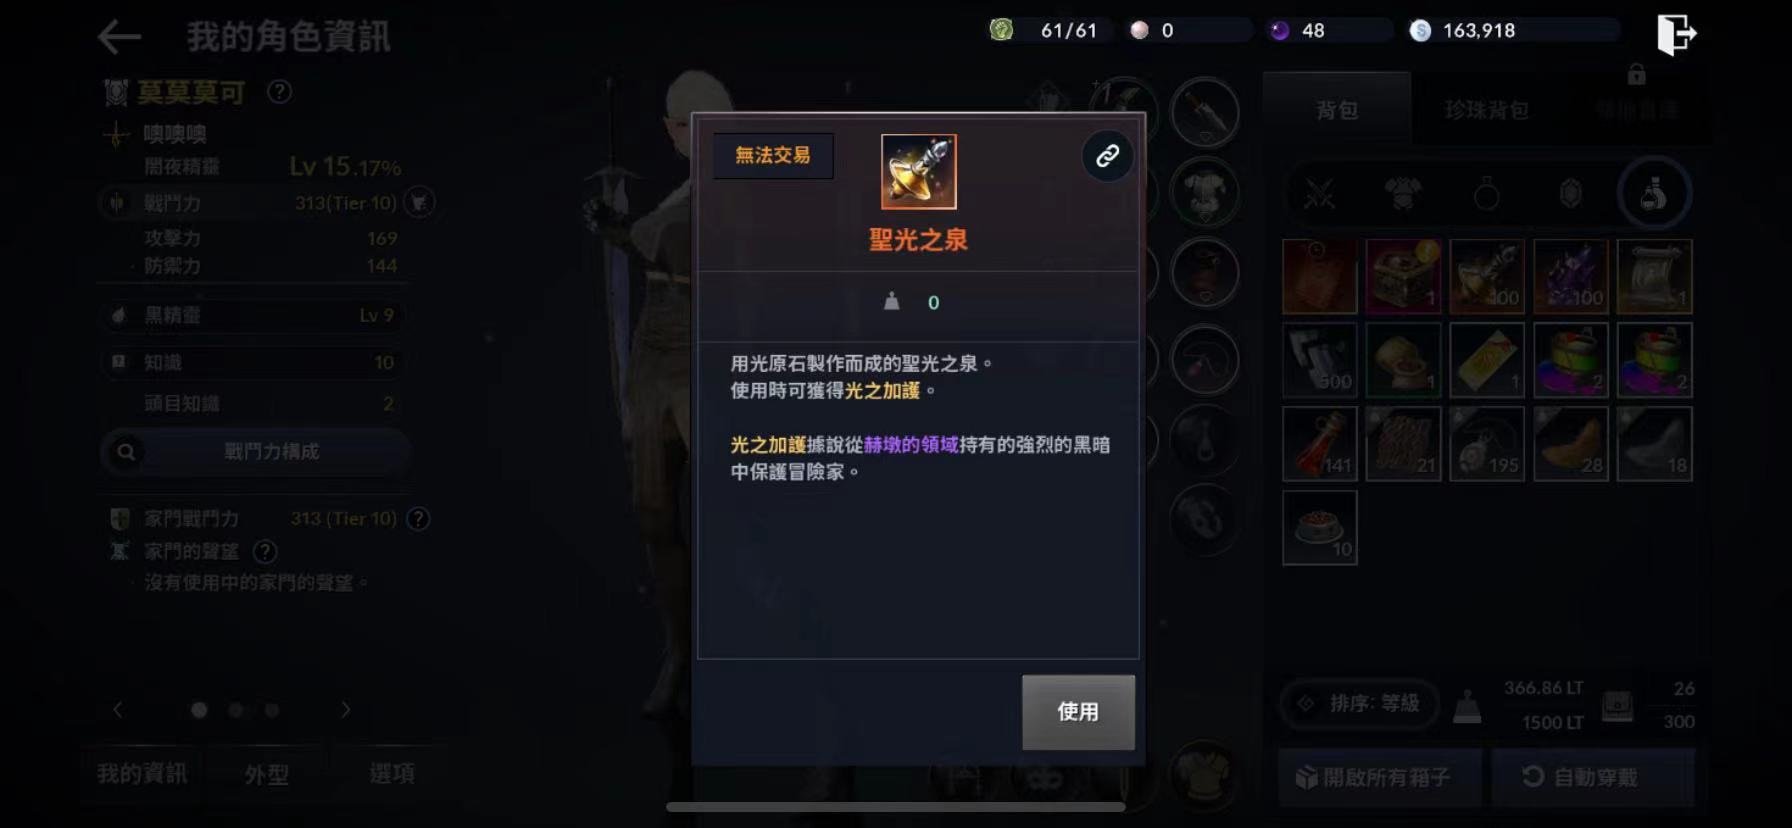Switch to the 珍珠背包 tab

(1486, 110)
